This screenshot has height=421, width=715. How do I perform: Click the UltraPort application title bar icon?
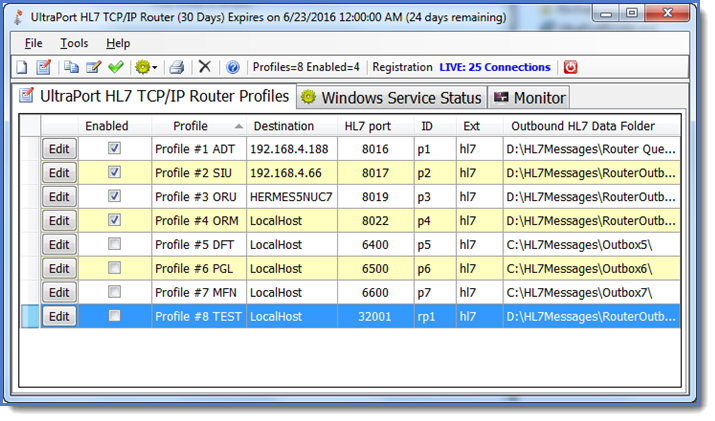click(x=18, y=17)
